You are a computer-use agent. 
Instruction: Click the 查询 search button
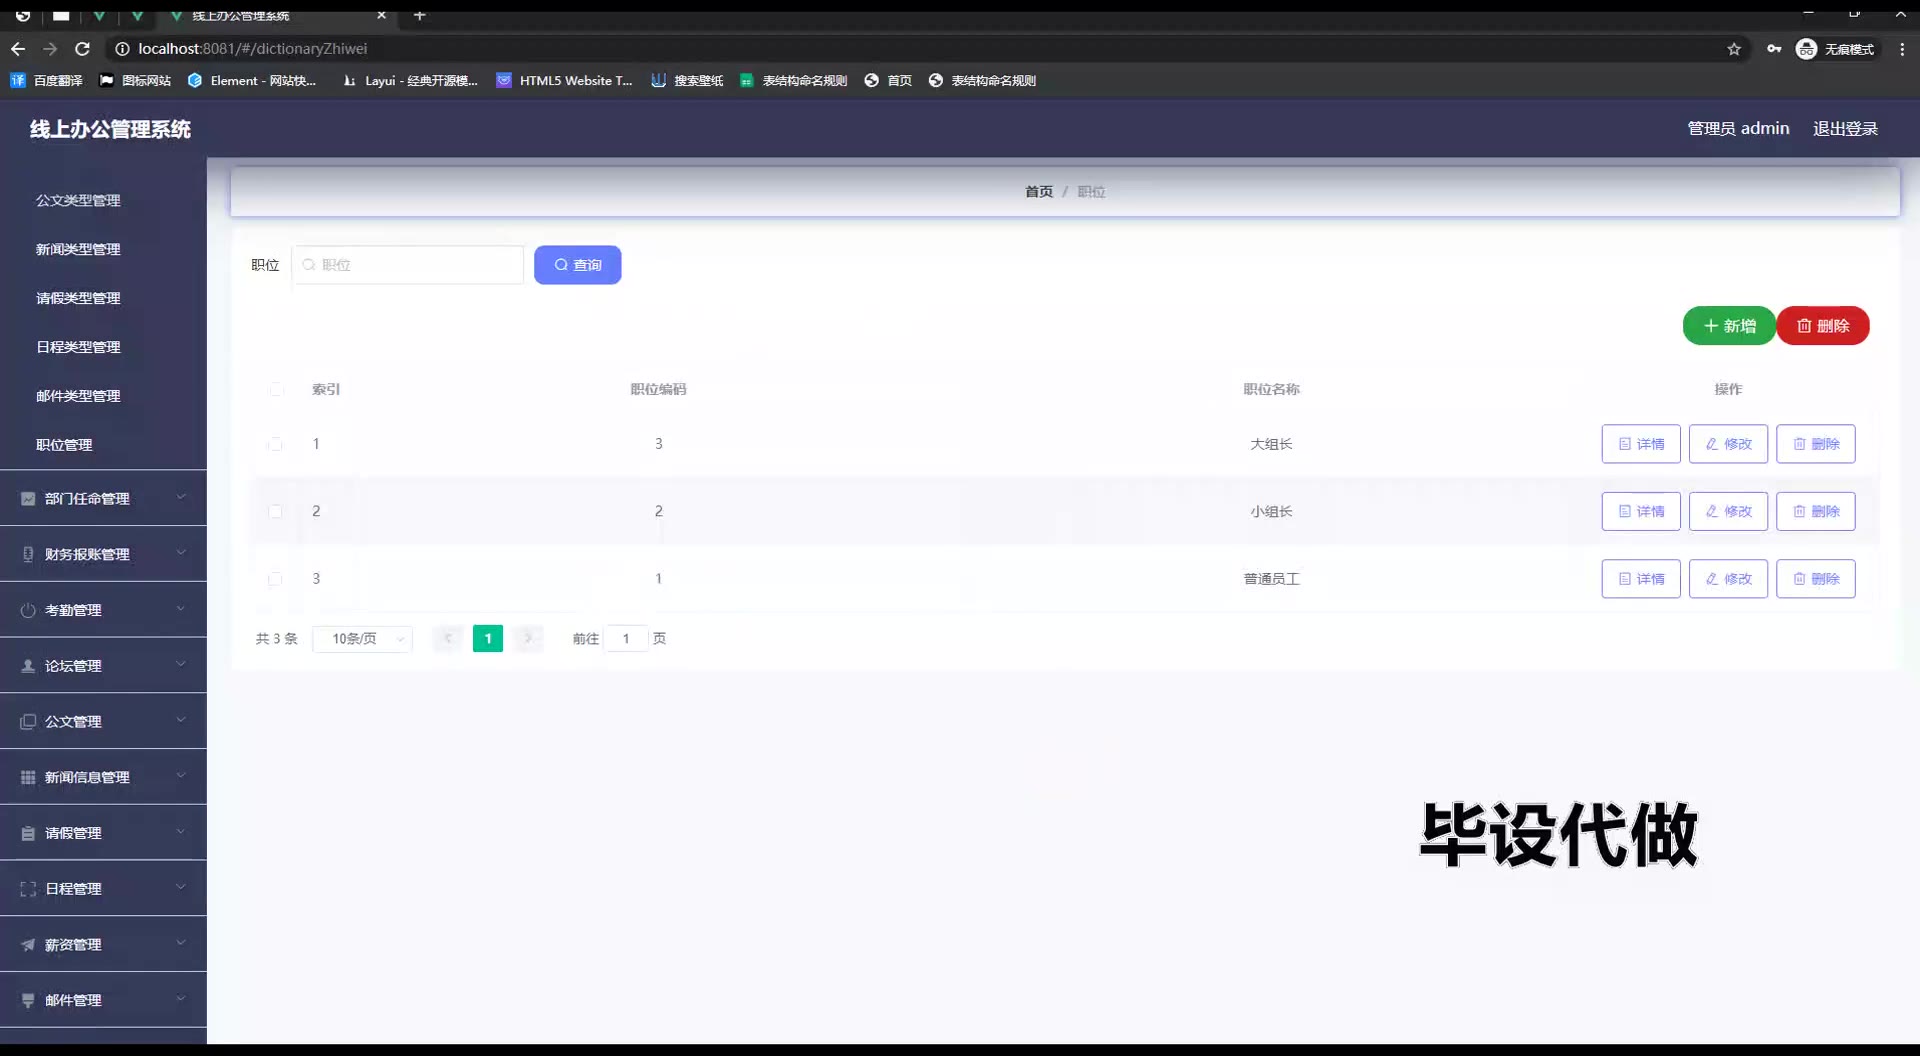point(577,265)
